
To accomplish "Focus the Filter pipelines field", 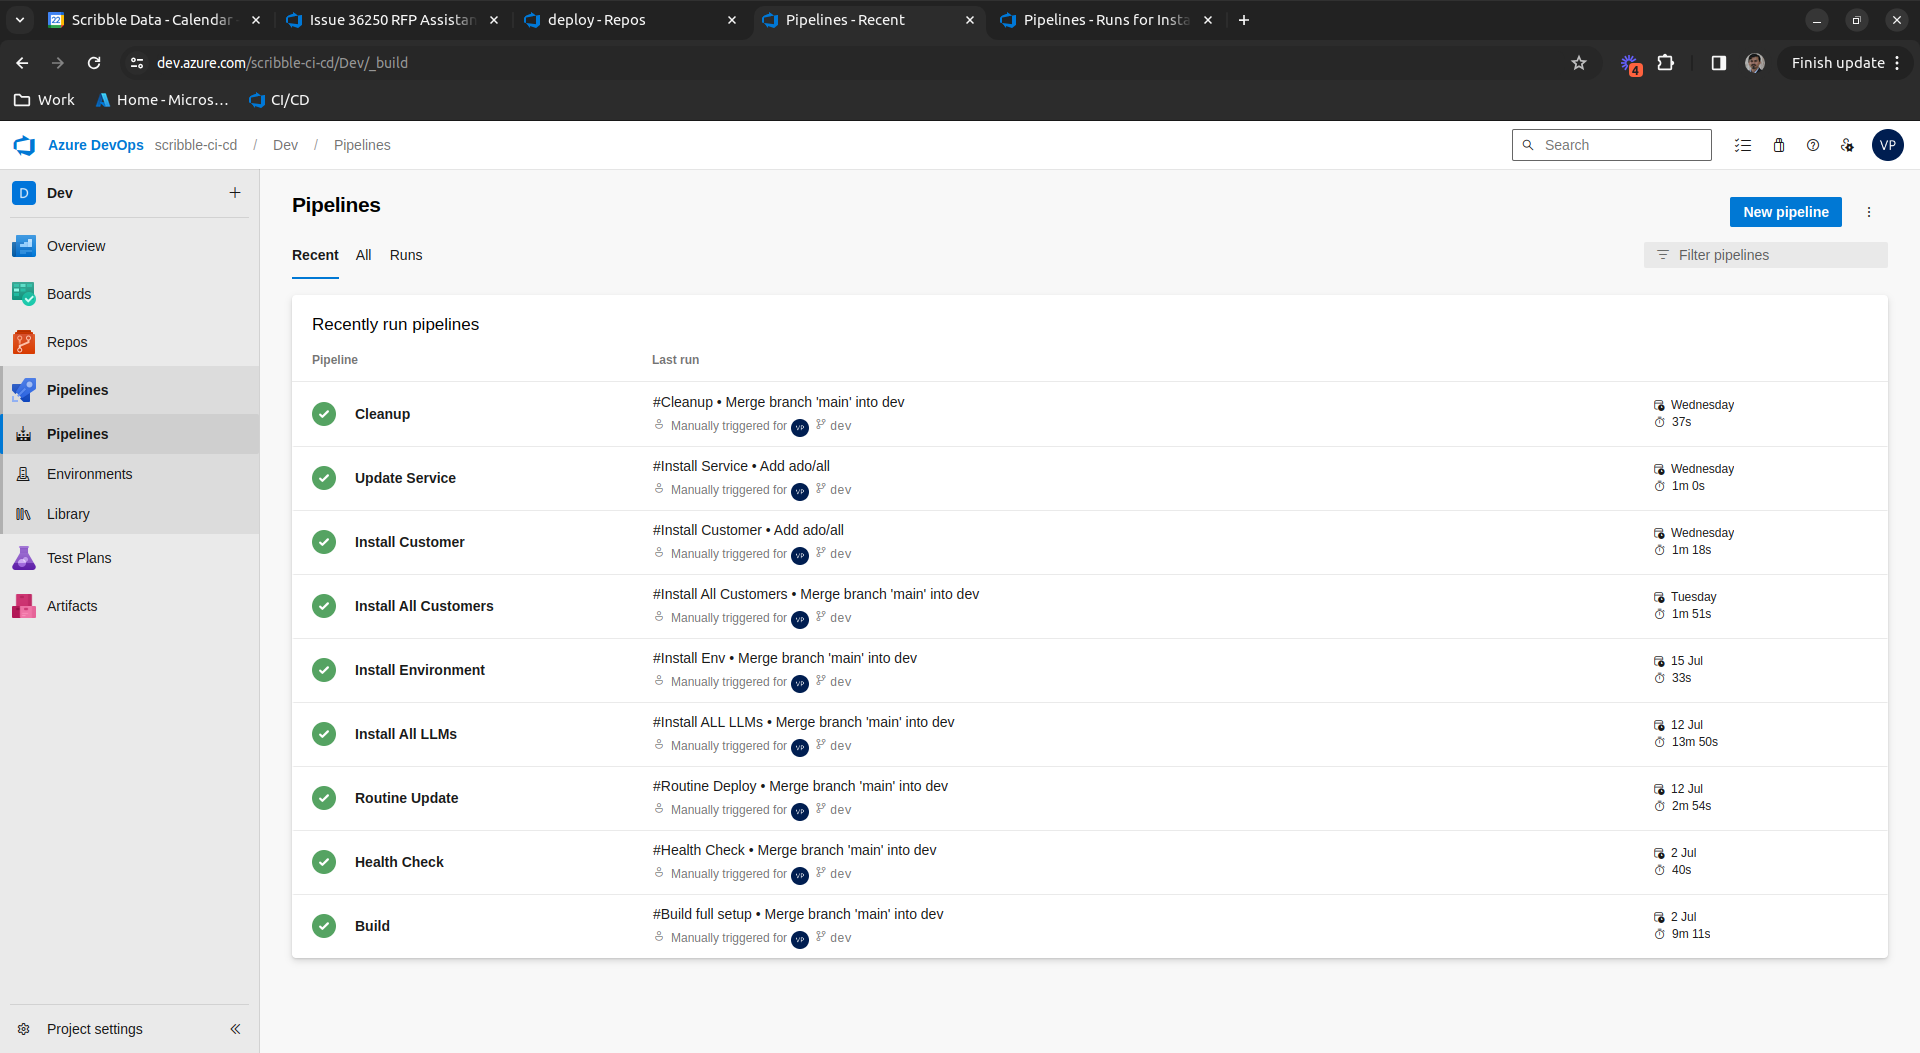I will (x=1766, y=255).
